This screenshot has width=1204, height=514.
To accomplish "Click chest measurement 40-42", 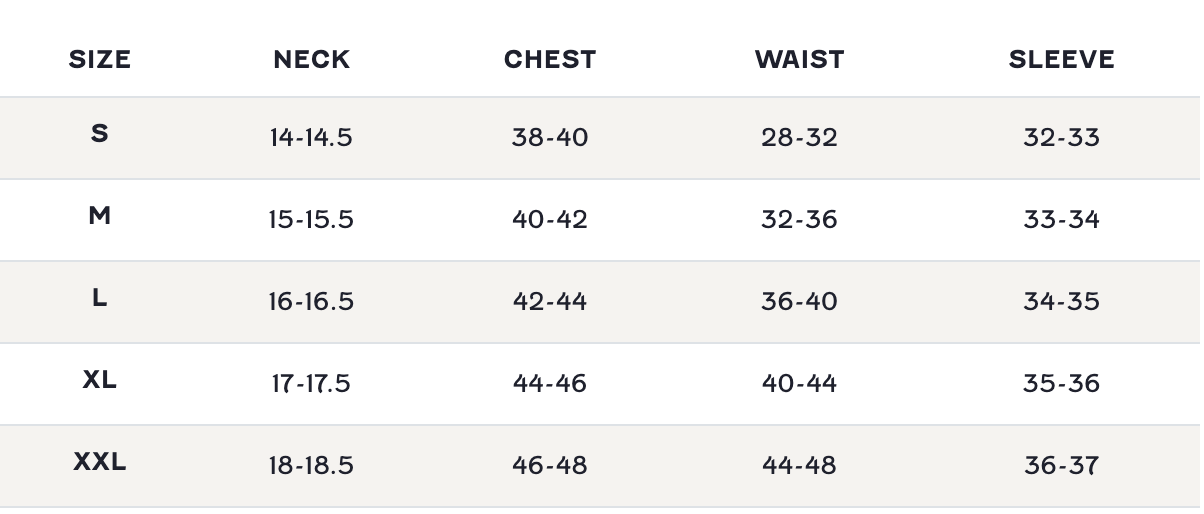I will click(550, 220).
